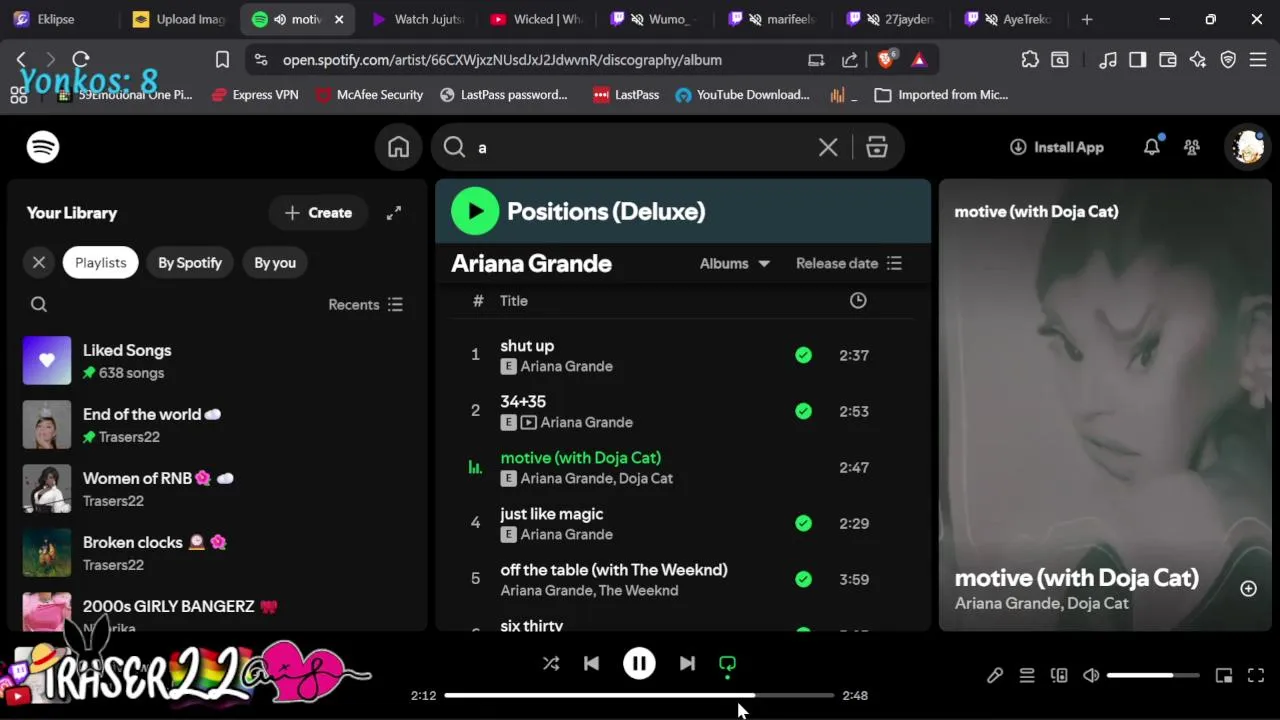Screen dimensions: 1280x720
Task: Click the browser address bar URL
Action: [x=502, y=60]
